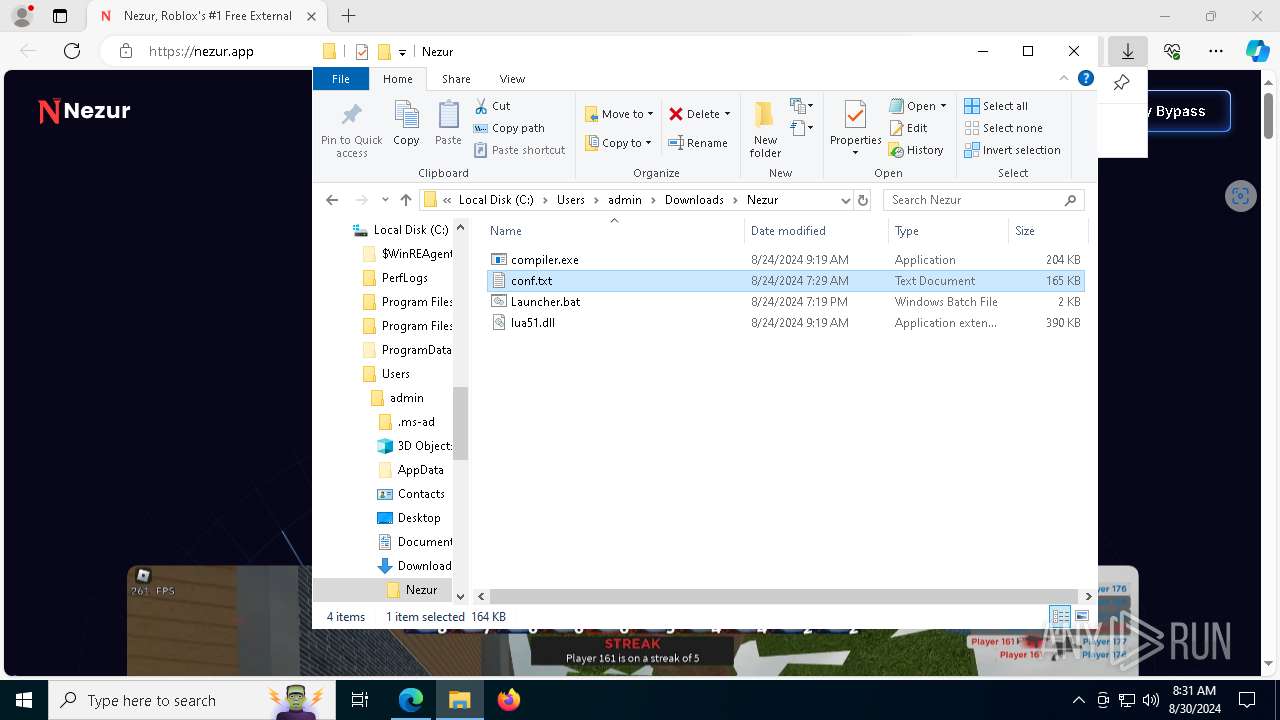Click the Search Nezur field
Viewport: 1280px width, 720px height.
coord(983,200)
